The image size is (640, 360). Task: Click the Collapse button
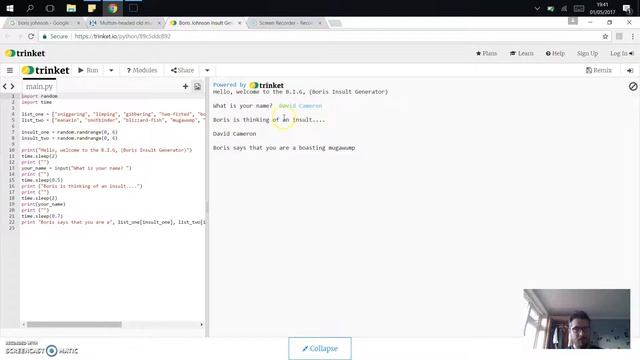pos(320,348)
